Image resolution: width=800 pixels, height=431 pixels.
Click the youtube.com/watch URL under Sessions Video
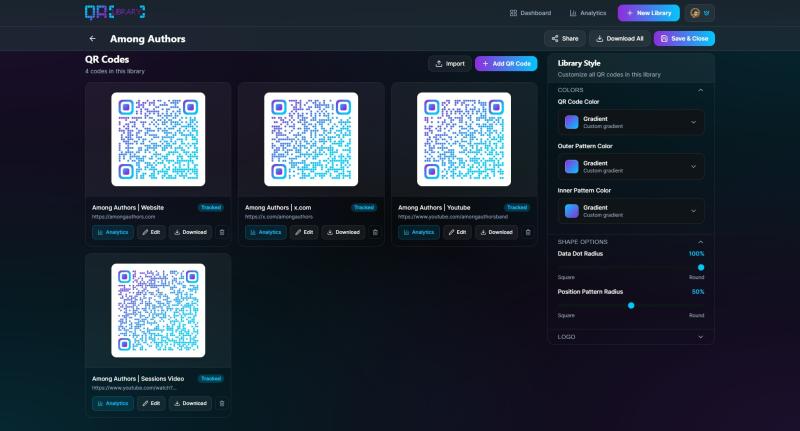[134, 388]
